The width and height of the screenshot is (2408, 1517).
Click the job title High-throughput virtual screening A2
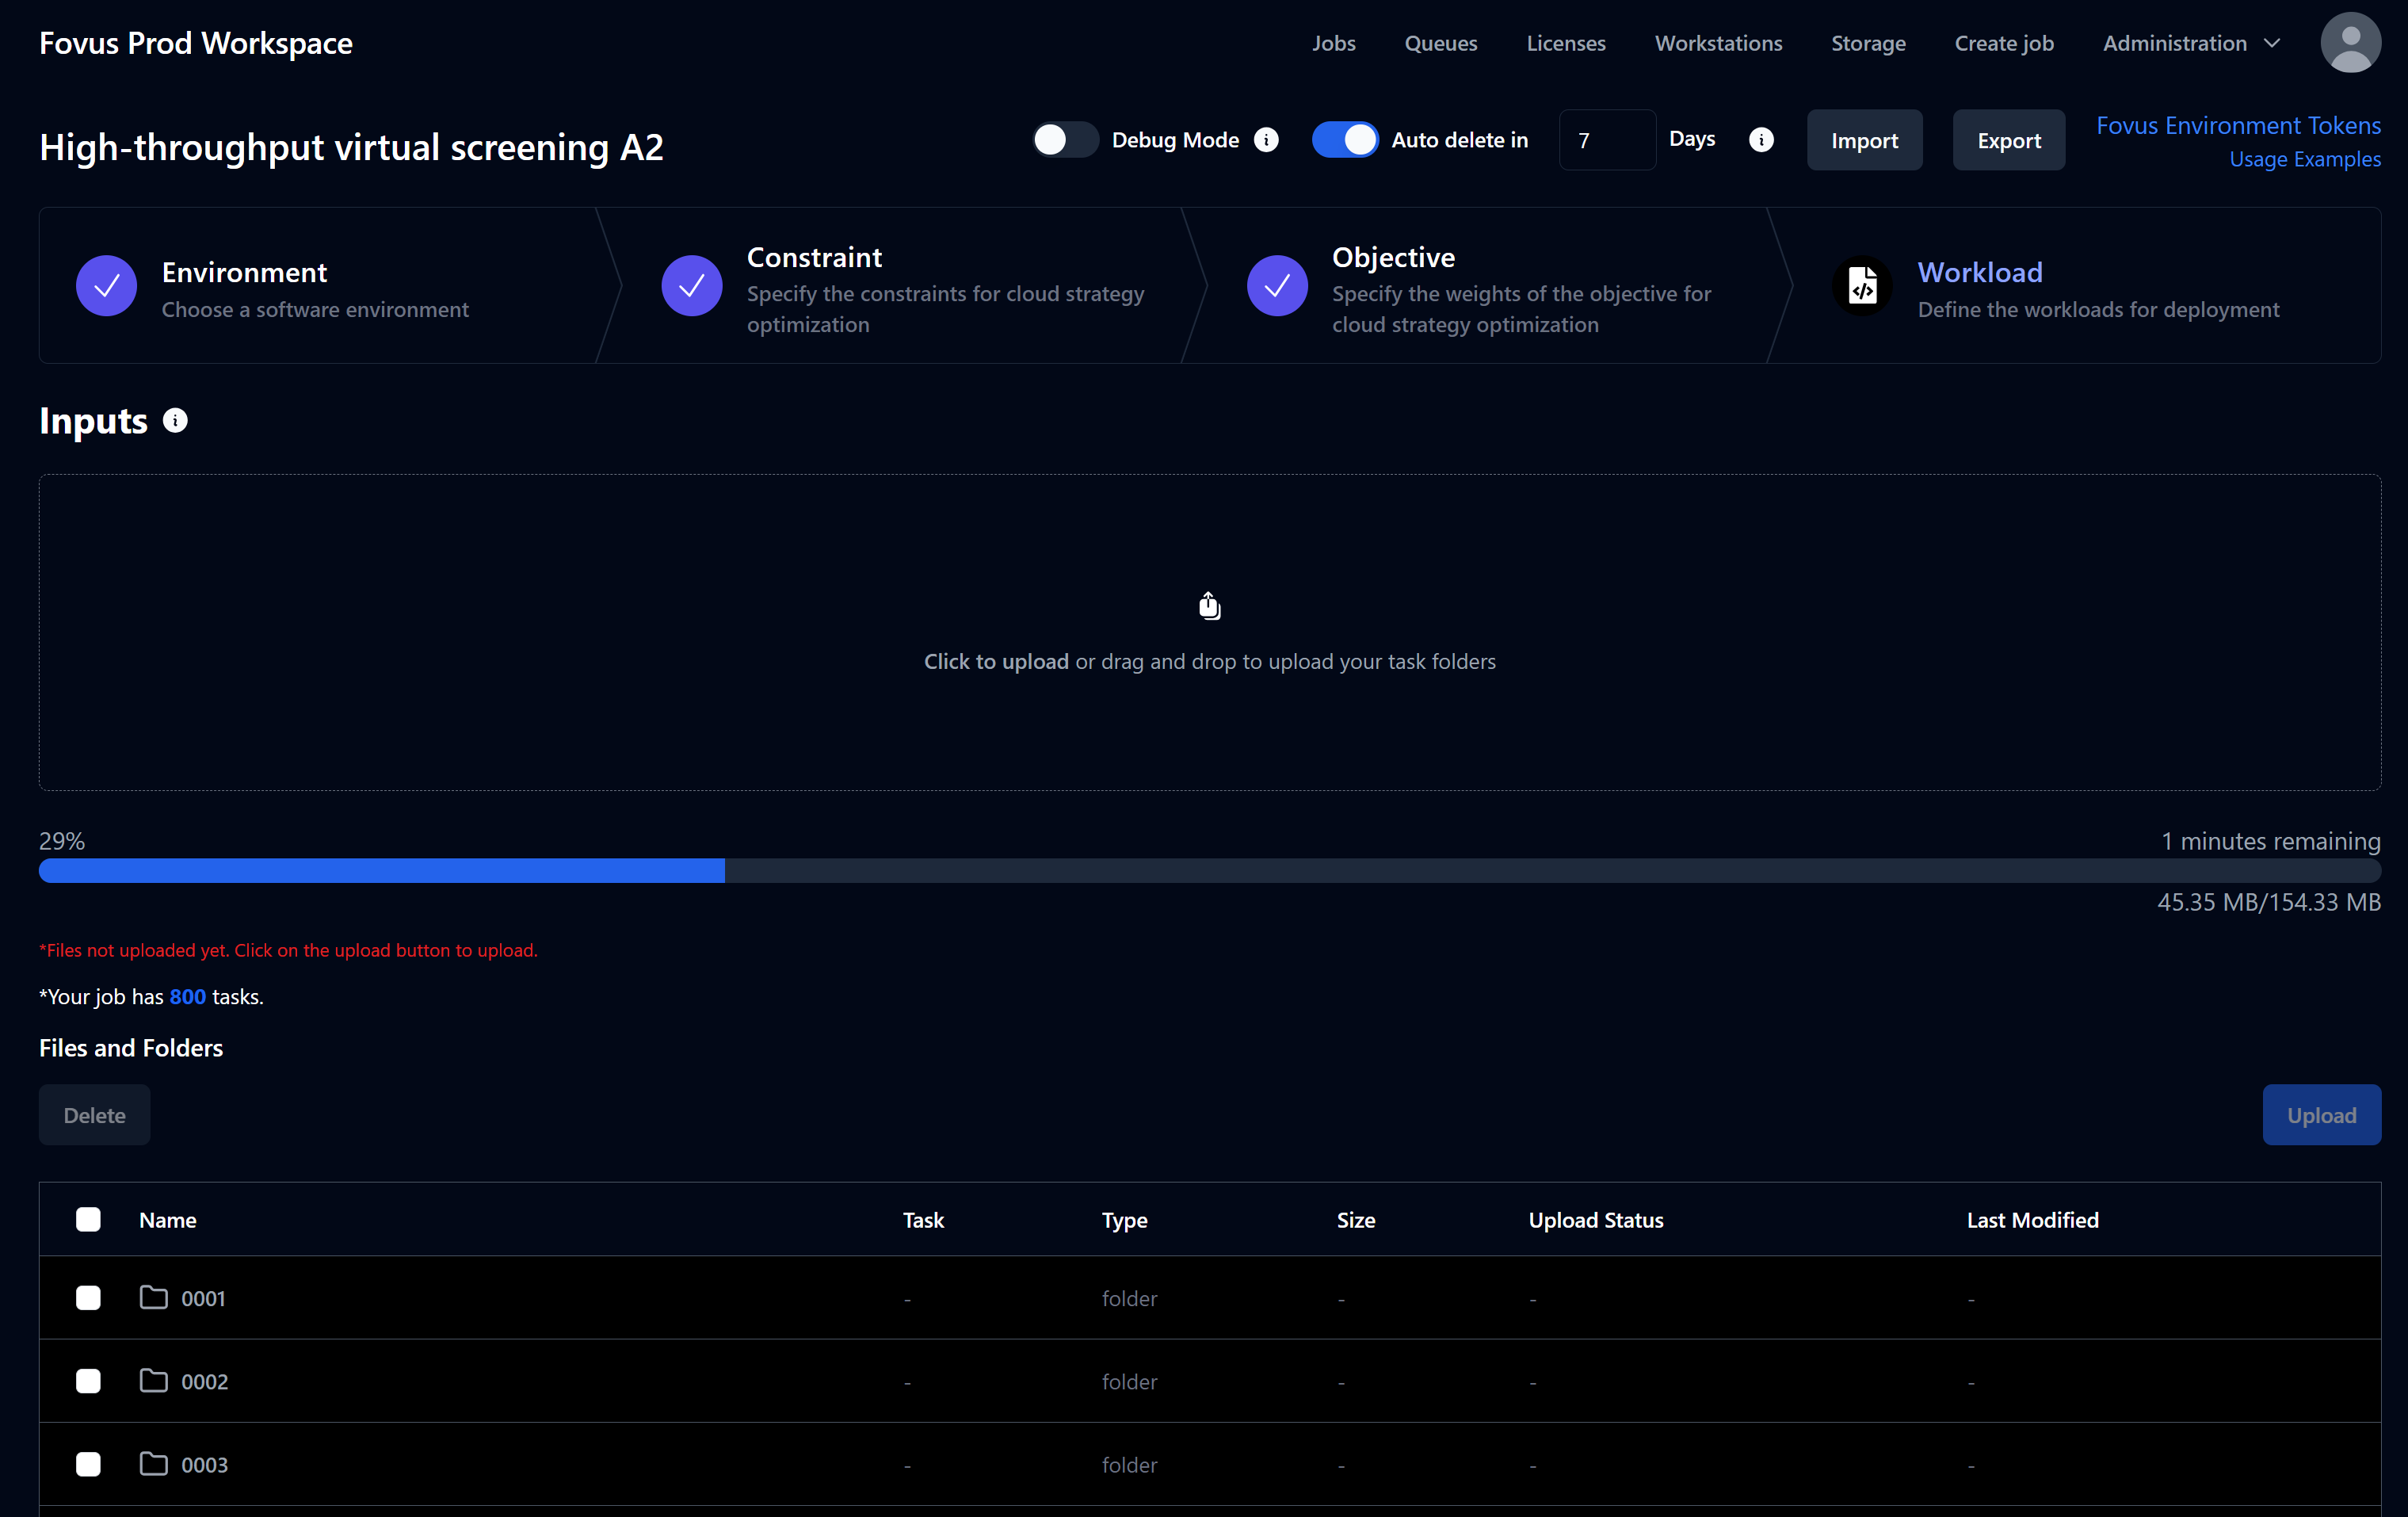click(x=351, y=147)
